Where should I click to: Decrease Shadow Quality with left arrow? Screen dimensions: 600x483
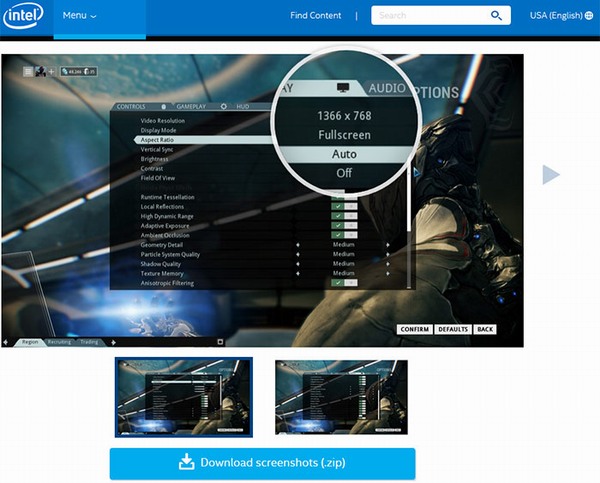coord(298,264)
